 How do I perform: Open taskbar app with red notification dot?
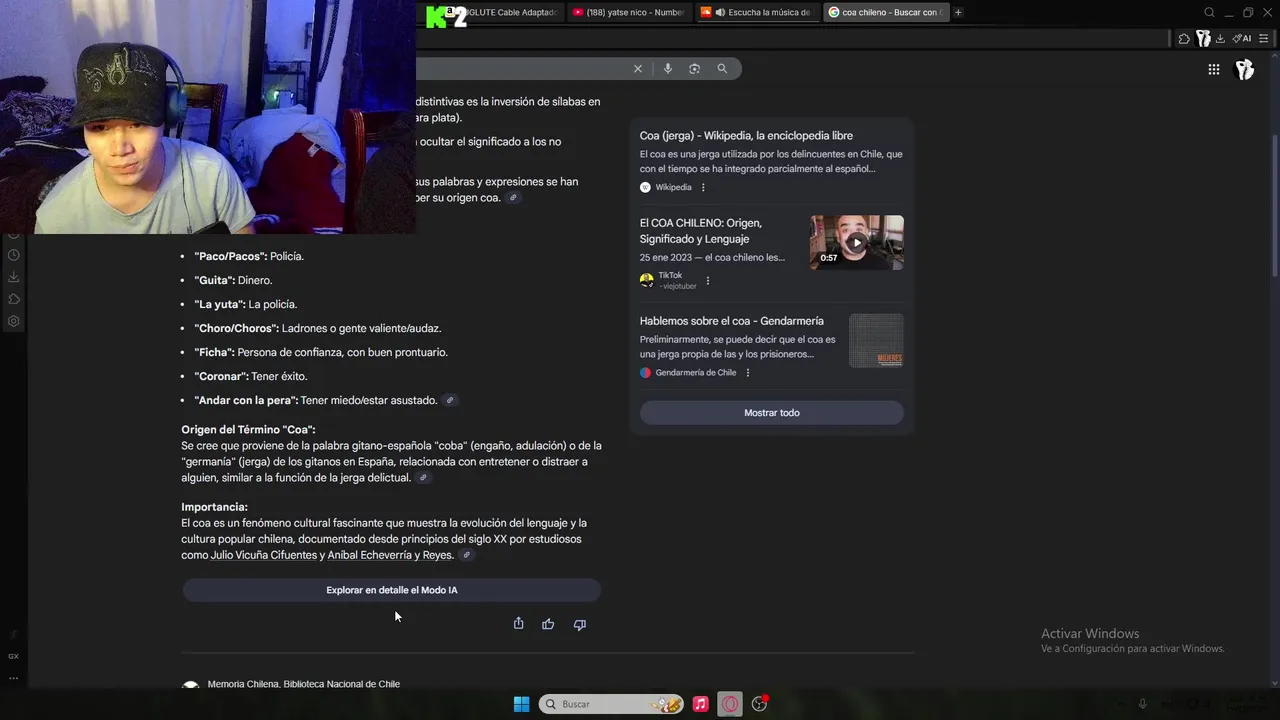click(759, 704)
